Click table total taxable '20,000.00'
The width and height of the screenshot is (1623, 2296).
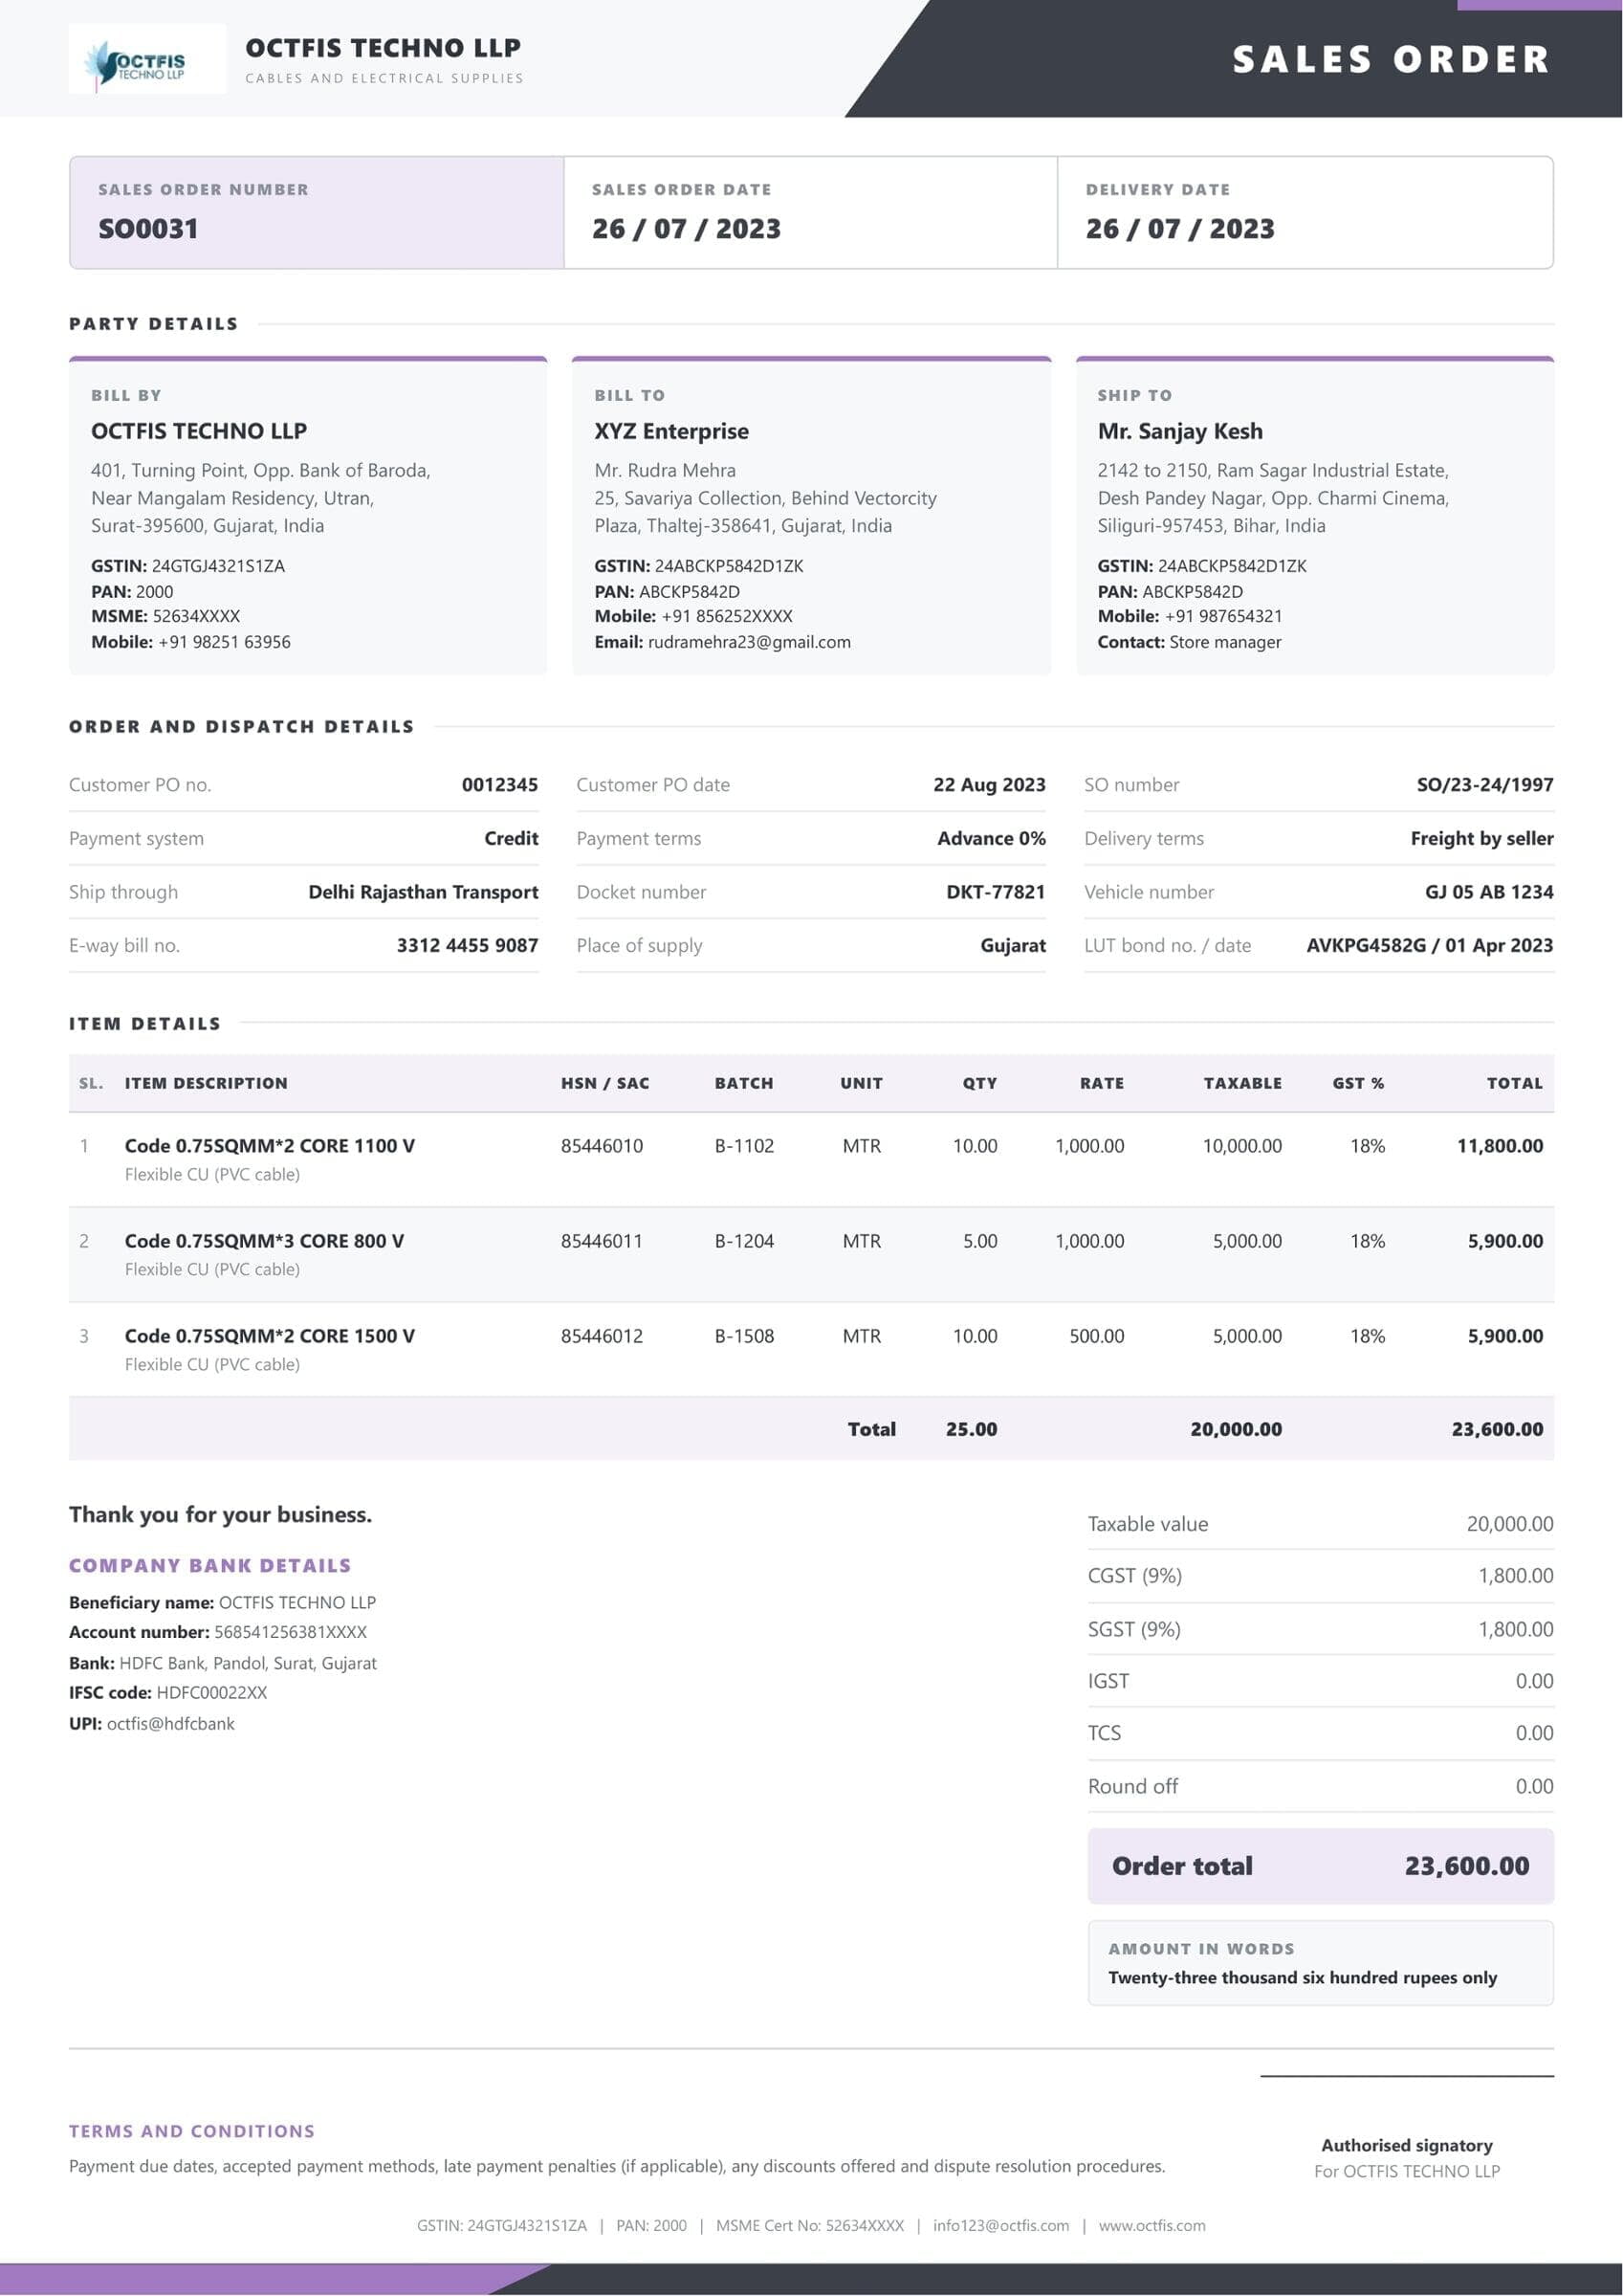click(x=1236, y=1430)
